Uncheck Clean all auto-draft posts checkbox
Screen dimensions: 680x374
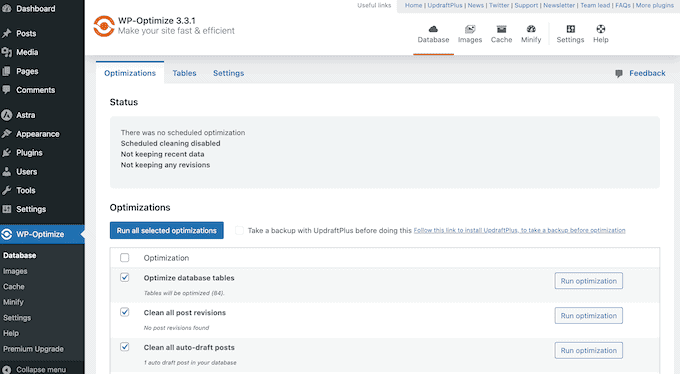point(124,347)
